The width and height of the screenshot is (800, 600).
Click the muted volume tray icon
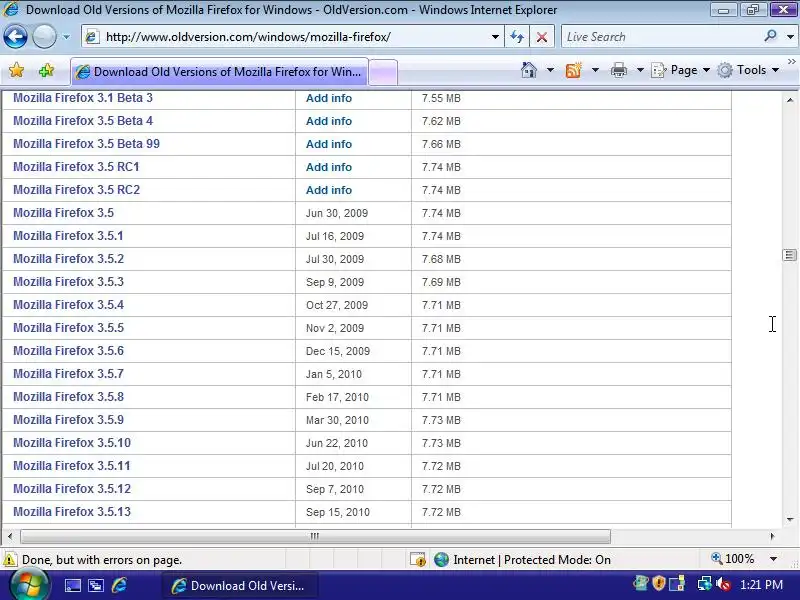pos(722,584)
